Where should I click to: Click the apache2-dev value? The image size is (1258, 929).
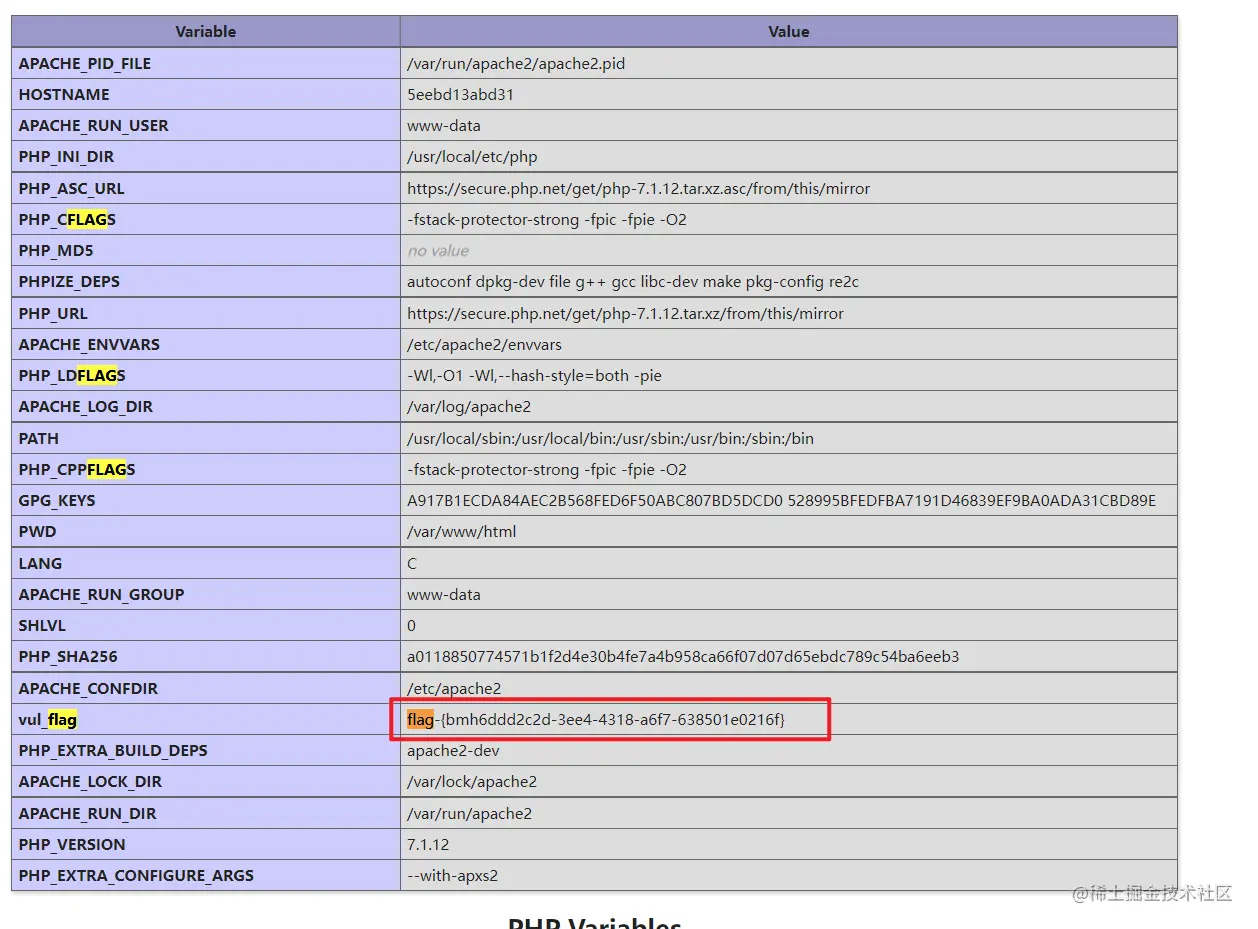(453, 751)
